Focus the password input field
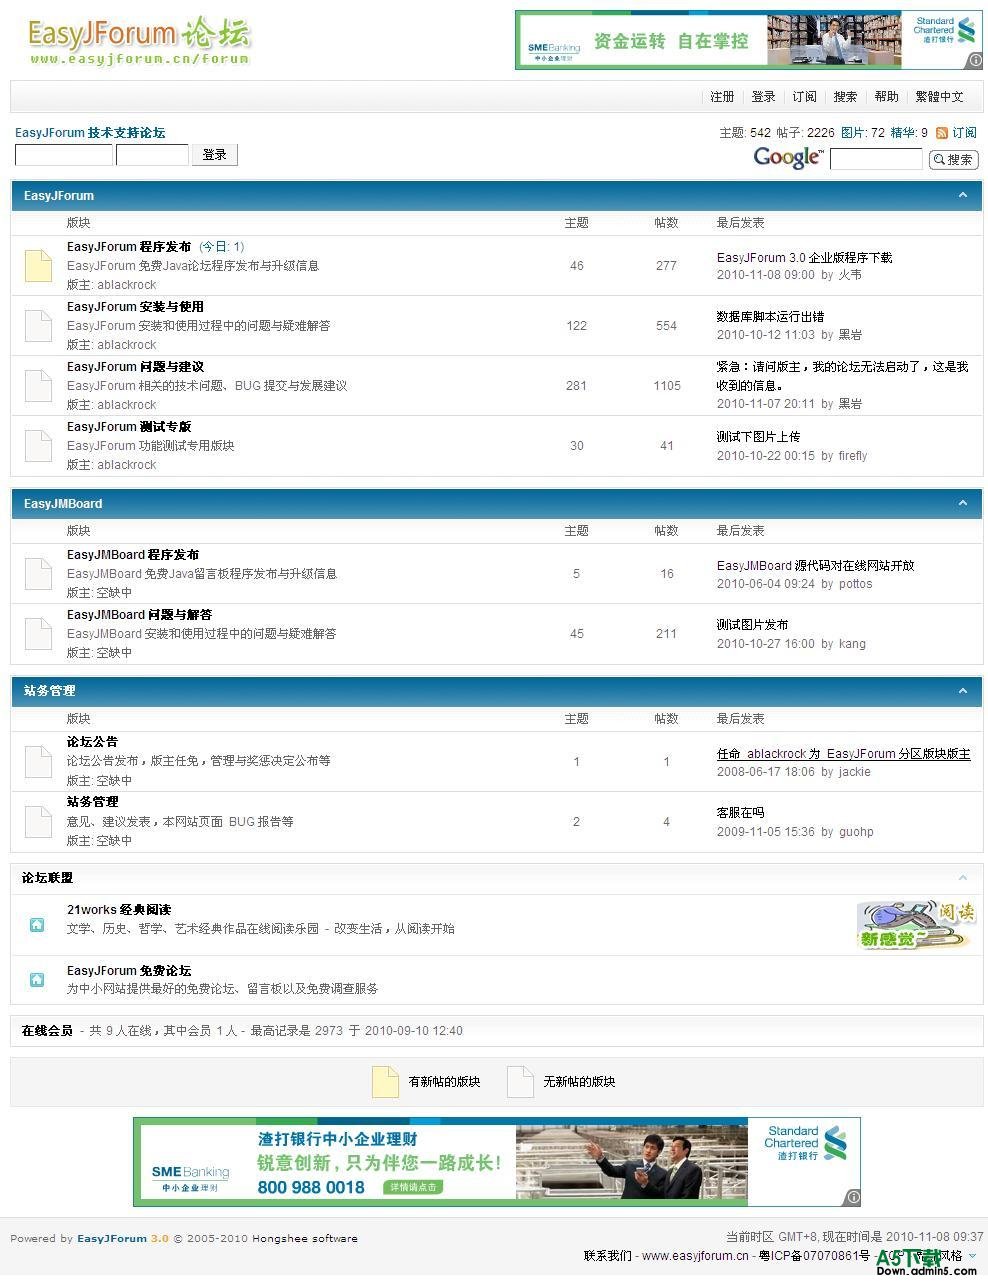Screen dimensions: 988x1281 pyautogui.click(x=152, y=155)
